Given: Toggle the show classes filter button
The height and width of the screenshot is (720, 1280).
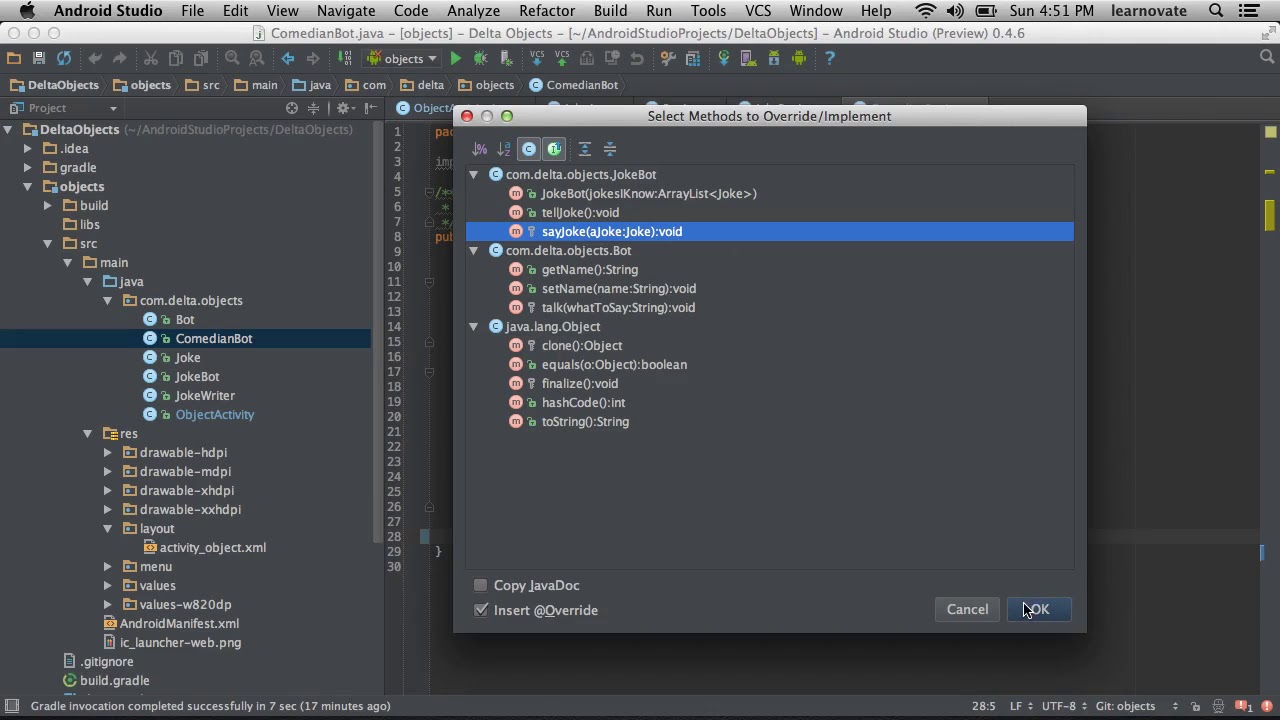Looking at the screenshot, I should (x=529, y=149).
